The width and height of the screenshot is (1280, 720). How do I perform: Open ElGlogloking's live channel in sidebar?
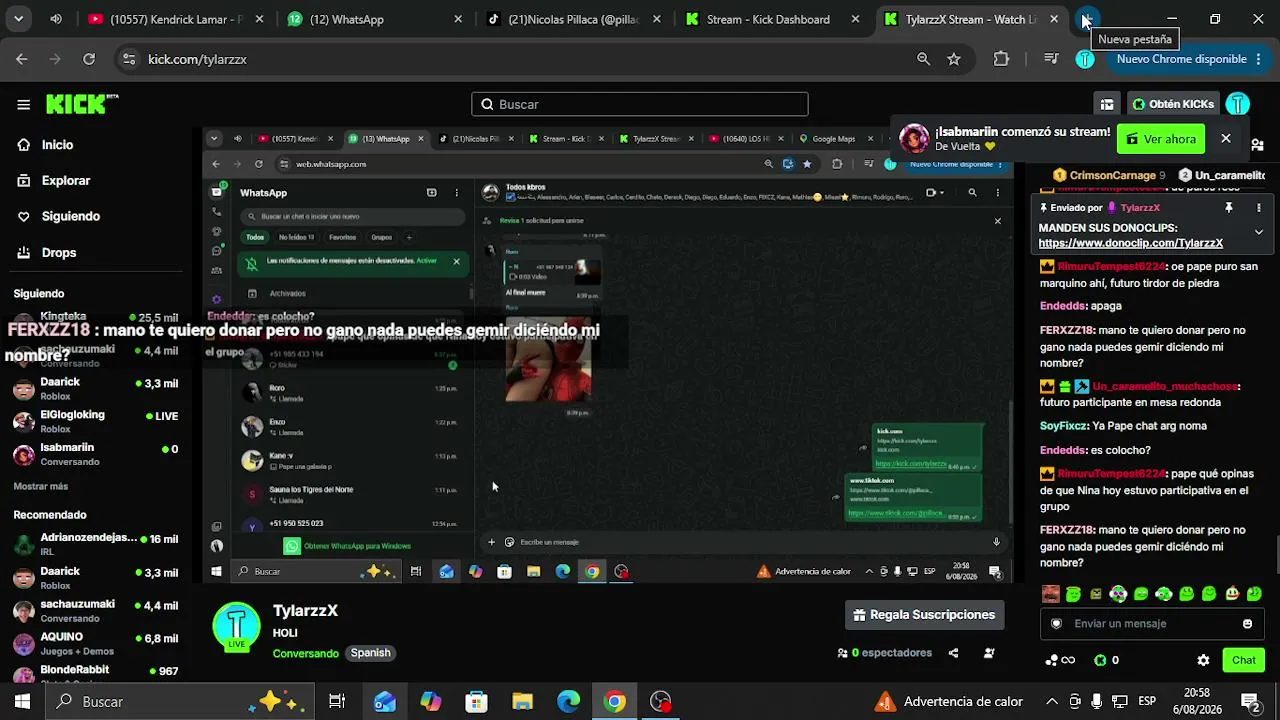click(97, 421)
